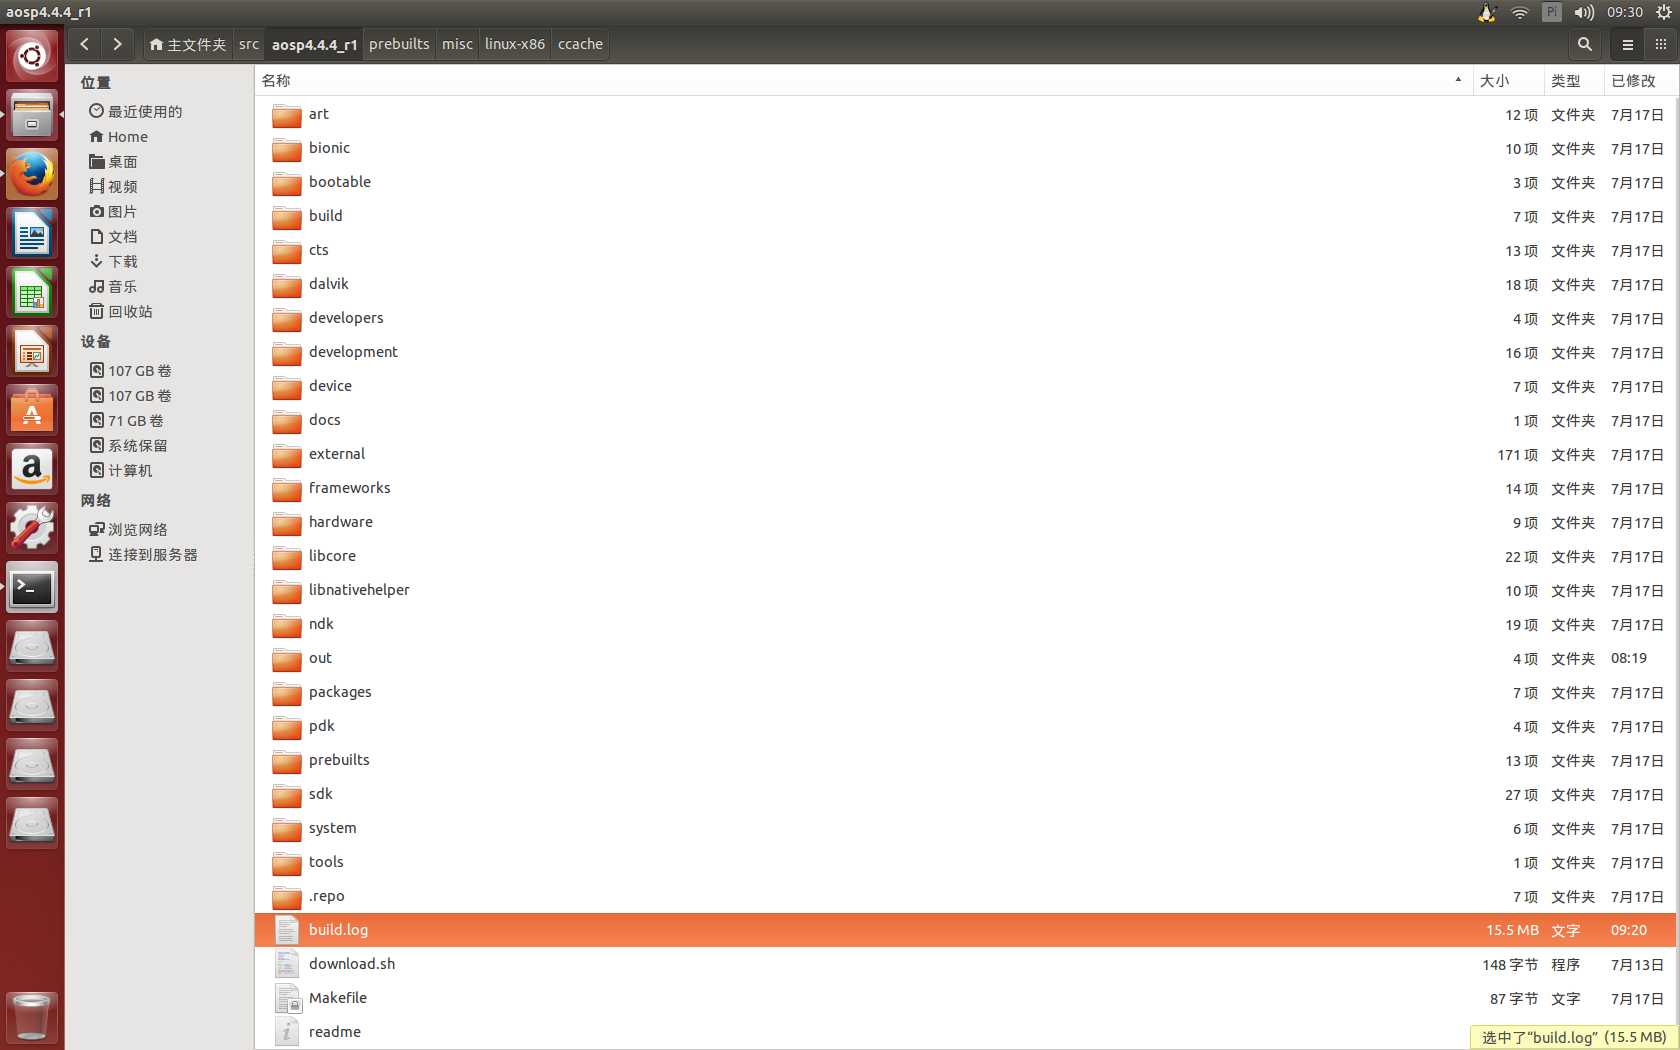Click Files manager icon in launcher
The width and height of the screenshot is (1680, 1050).
[32, 115]
